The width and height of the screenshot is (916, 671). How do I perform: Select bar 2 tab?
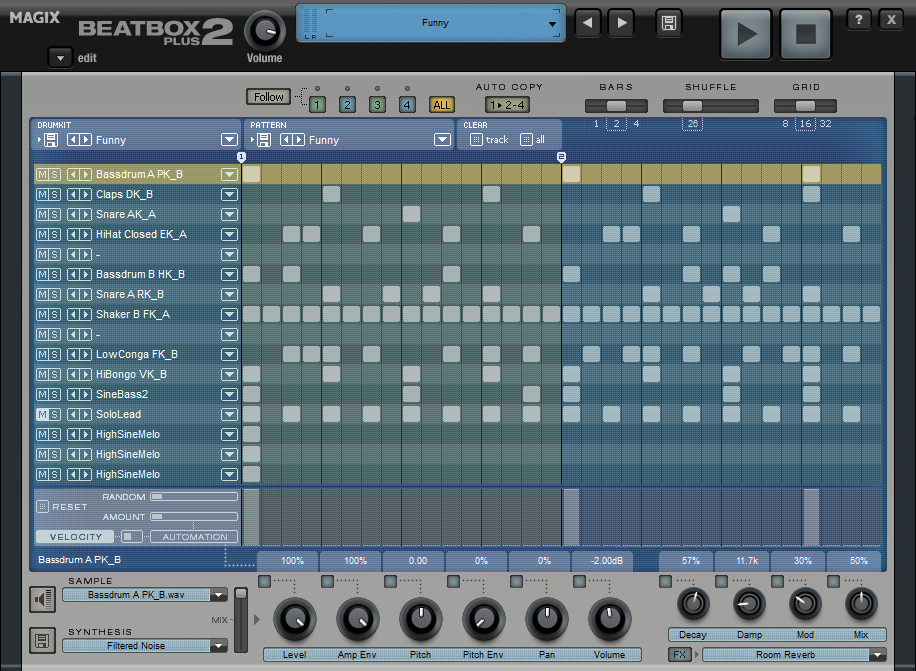(347, 104)
